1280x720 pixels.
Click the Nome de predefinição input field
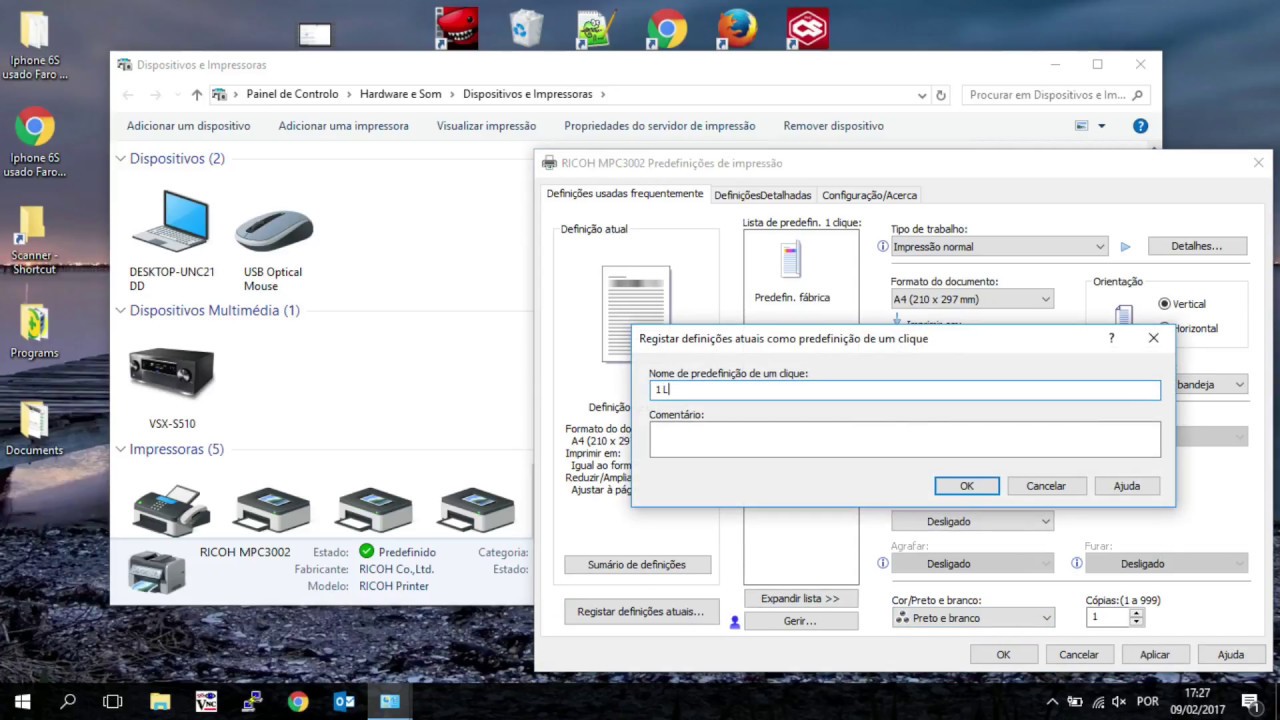tap(905, 390)
